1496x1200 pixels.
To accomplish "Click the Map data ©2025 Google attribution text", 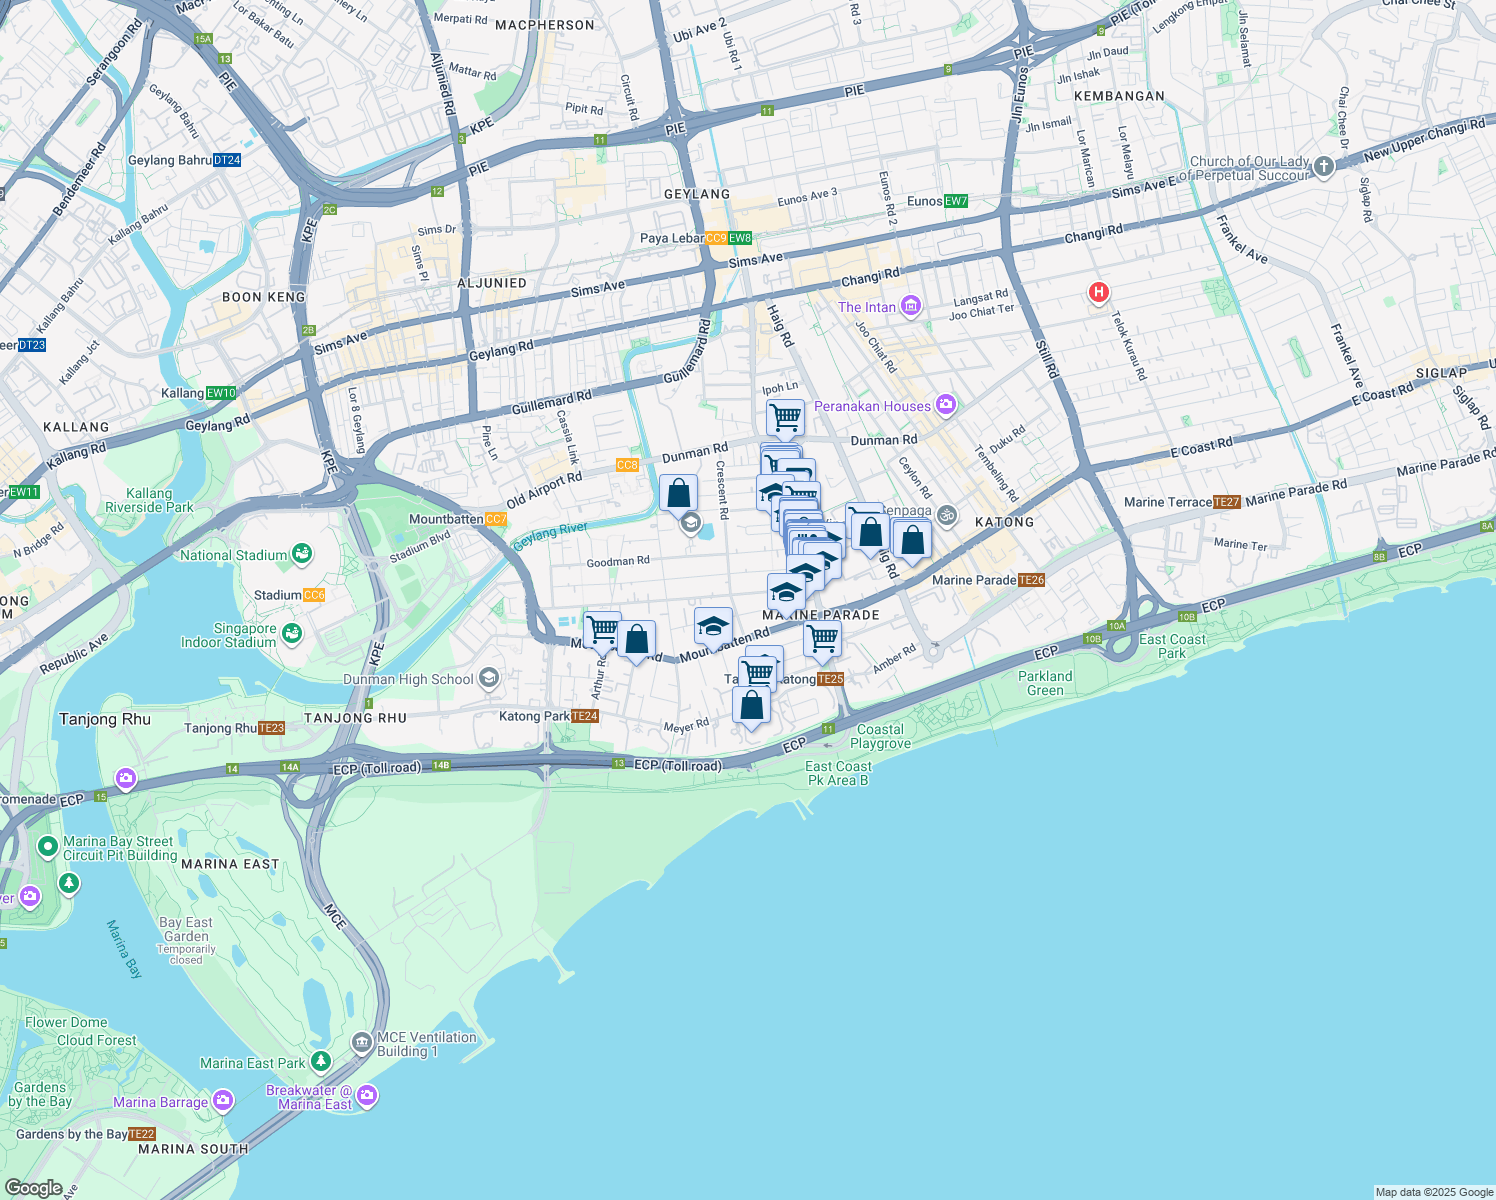I will pyautogui.click(x=1432, y=1190).
